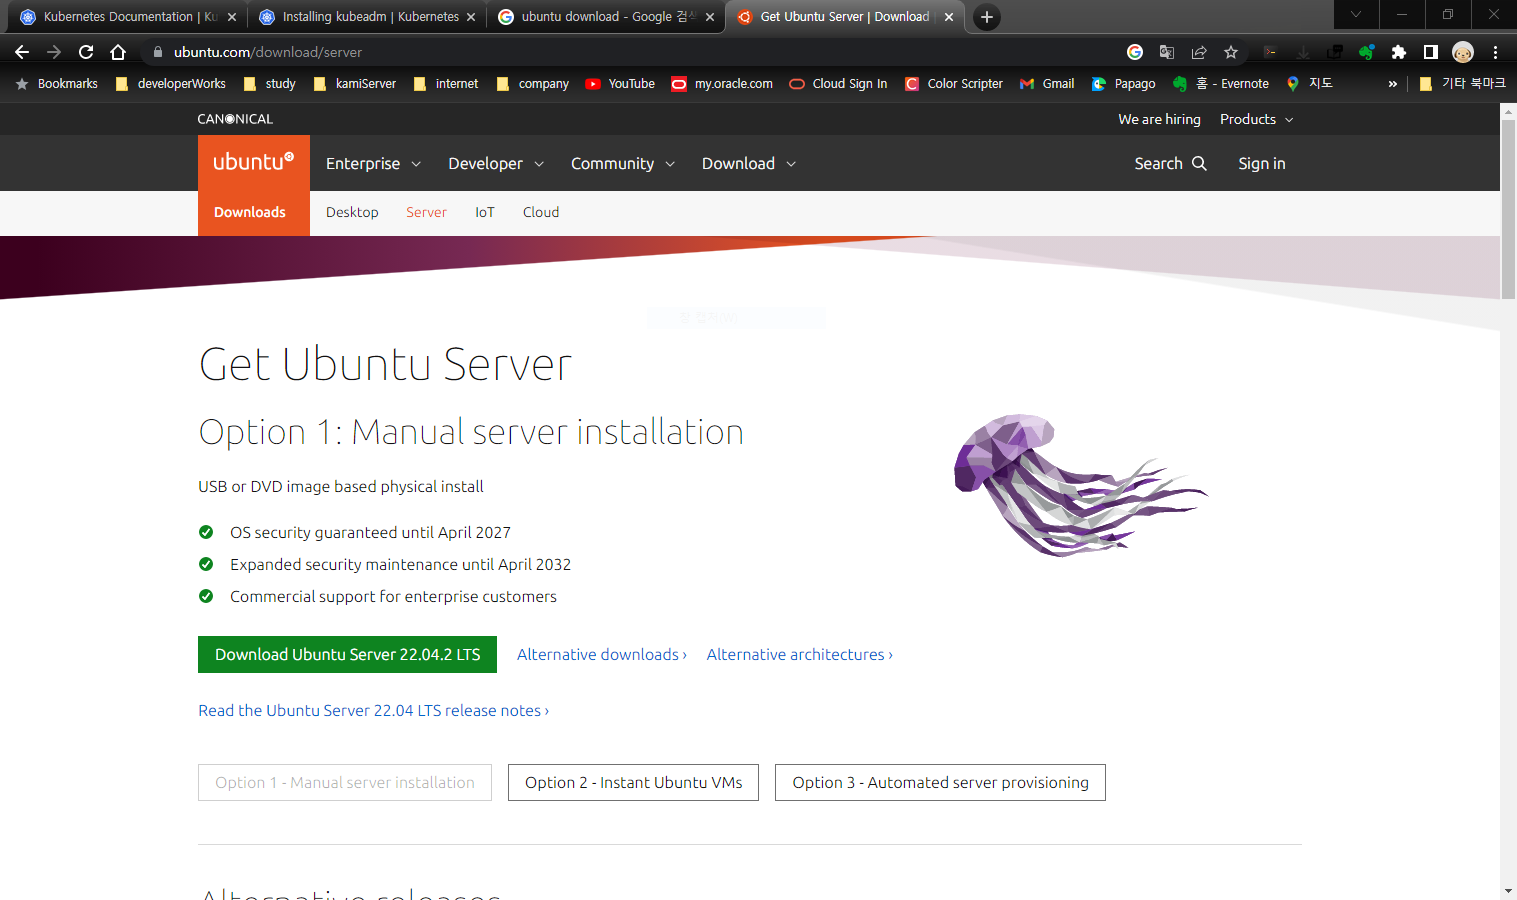Open the Cloud Sign In bookmark
Screen dimensions: 1517x900
[x=838, y=84]
